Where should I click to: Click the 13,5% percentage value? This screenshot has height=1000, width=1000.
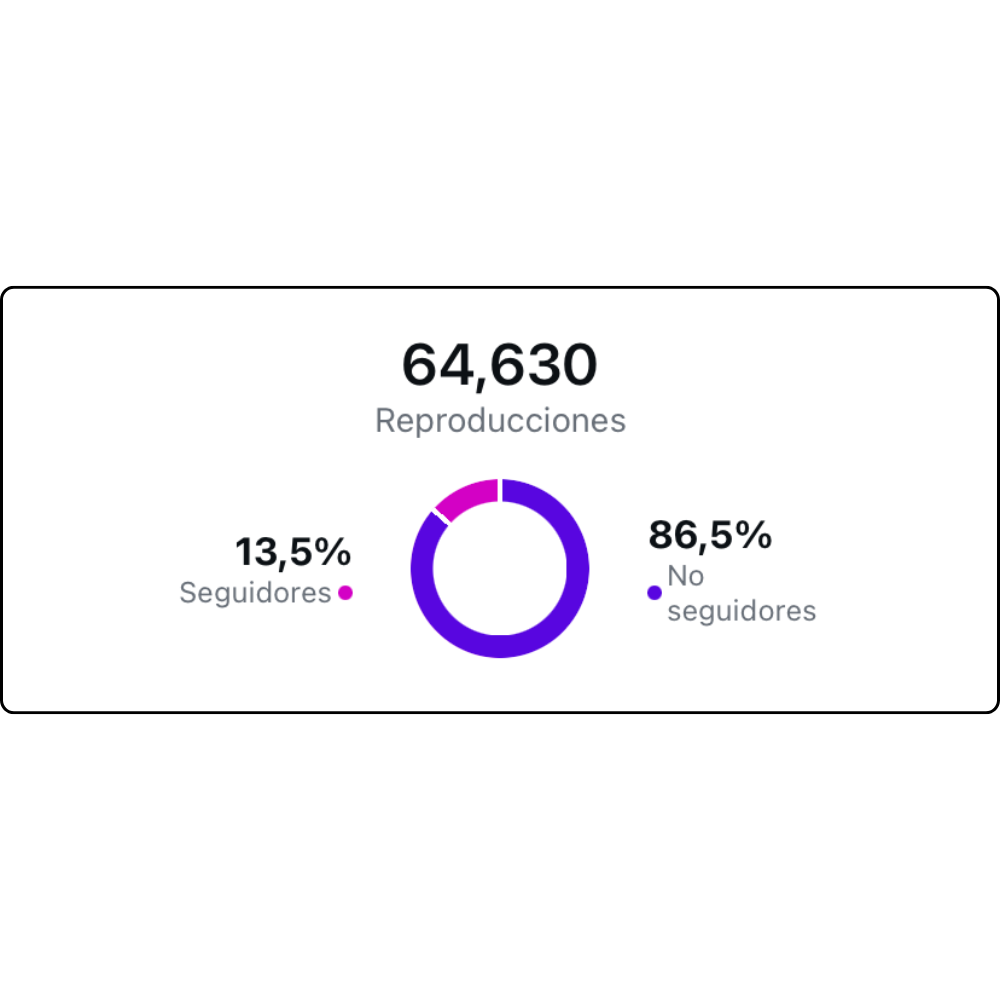(293, 551)
